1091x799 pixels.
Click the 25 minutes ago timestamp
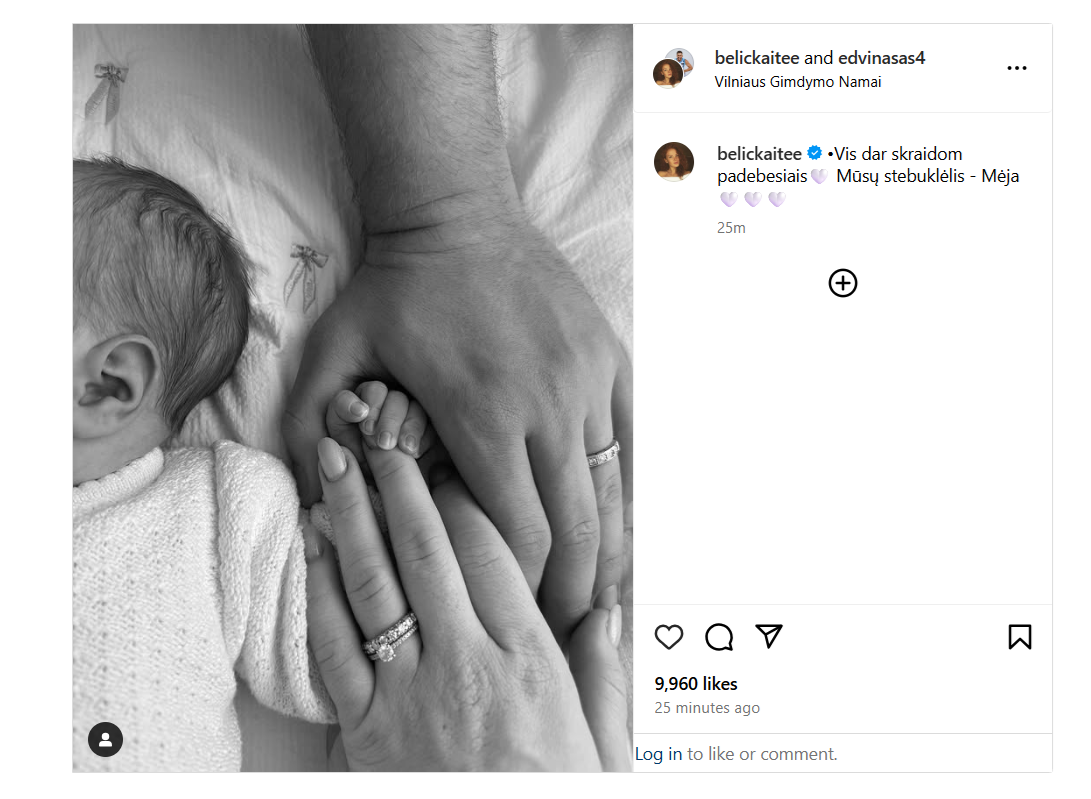[707, 708]
